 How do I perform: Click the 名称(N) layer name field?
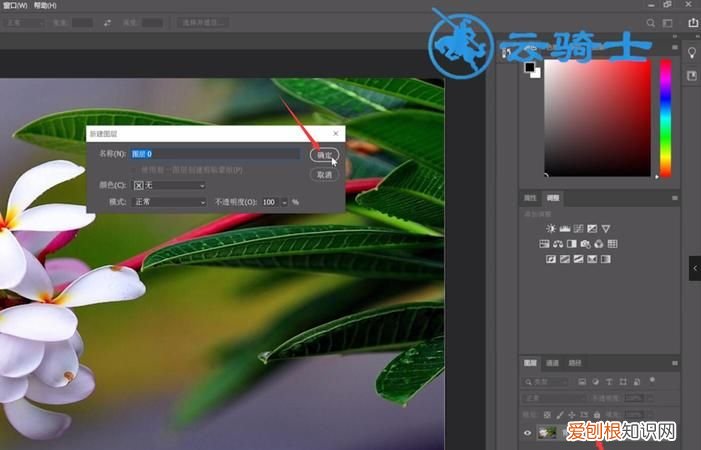point(215,154)
